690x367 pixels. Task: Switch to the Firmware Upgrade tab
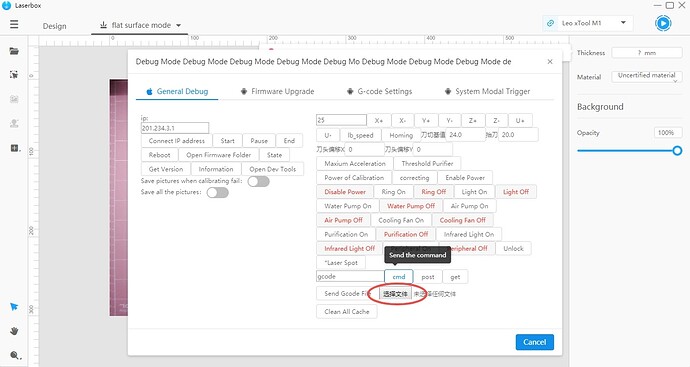(277, 92)
